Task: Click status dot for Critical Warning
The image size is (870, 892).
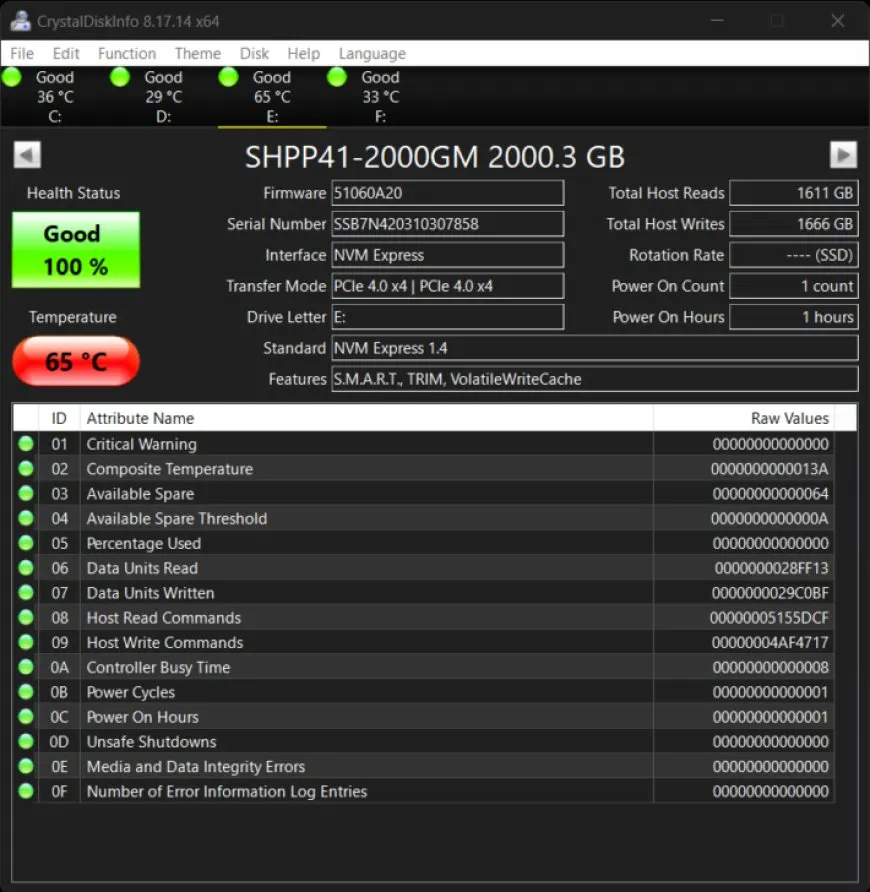Action: (26, 444)
